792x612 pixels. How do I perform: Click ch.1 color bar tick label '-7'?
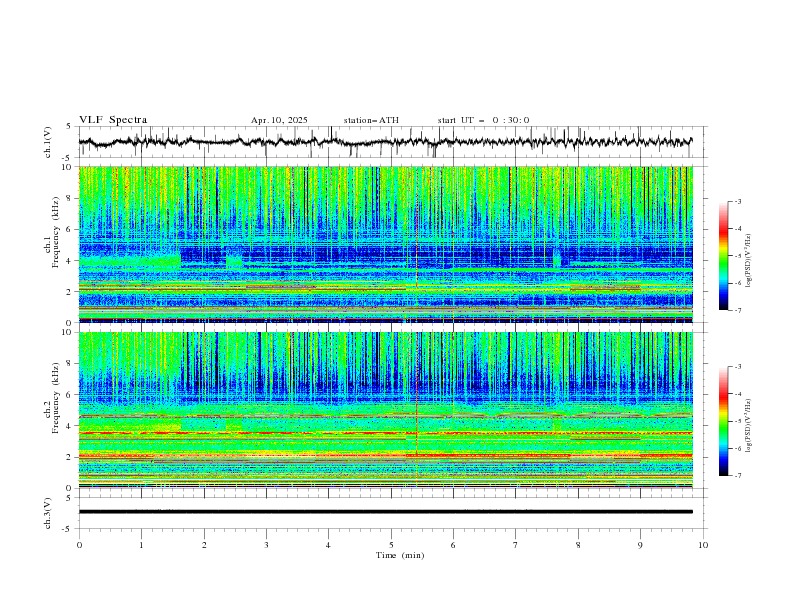[737, 310]
